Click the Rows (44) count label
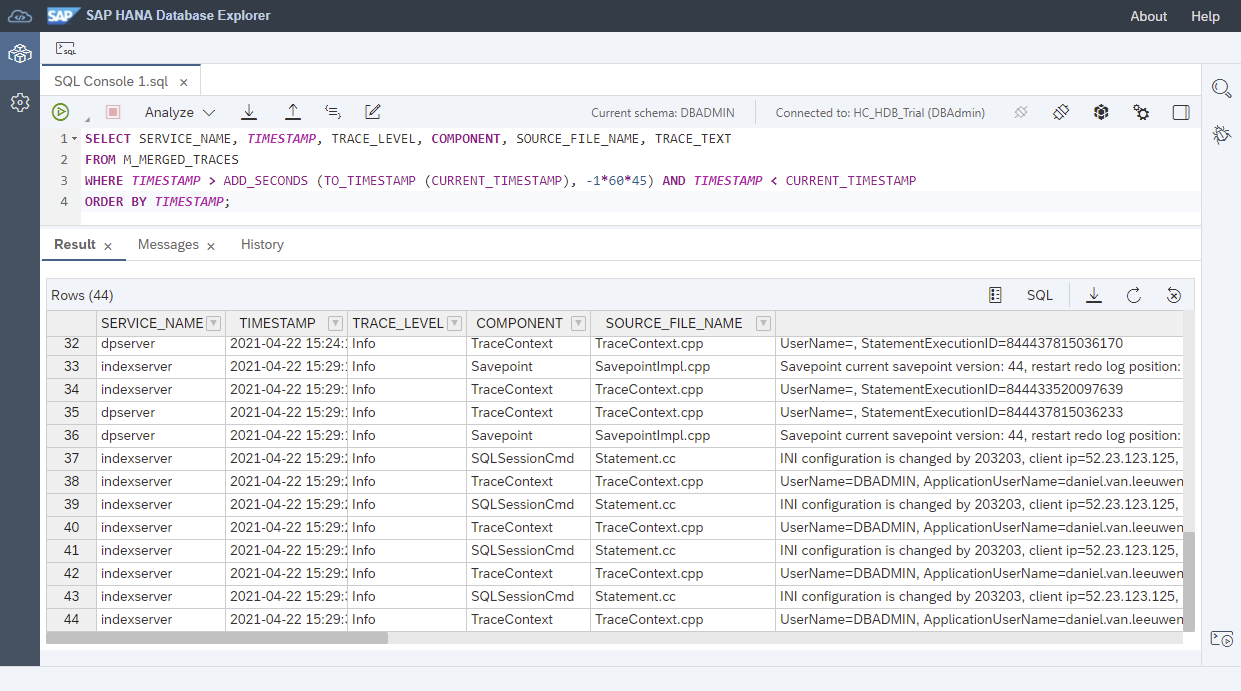The width and height of the screenshot is (1241, 691). pyautogui.click(x=82, y=295)
